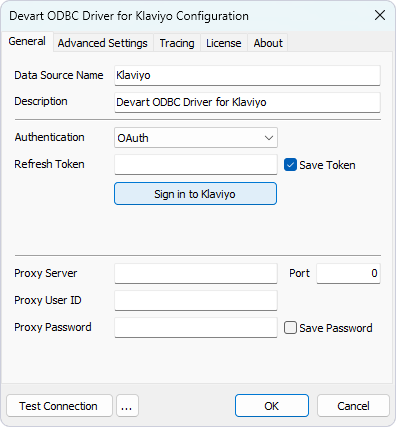
Task: Open the Advanced Settings tab
Action: pos(103,43)
